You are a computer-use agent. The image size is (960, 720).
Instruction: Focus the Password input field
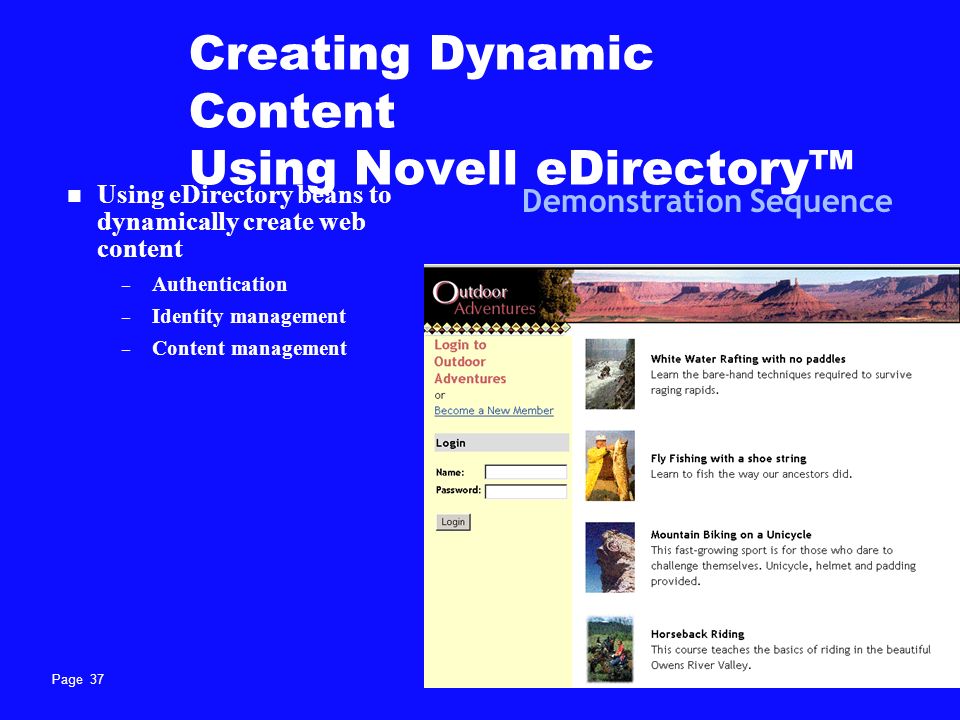pyautogui.click(x=526, y=491)
